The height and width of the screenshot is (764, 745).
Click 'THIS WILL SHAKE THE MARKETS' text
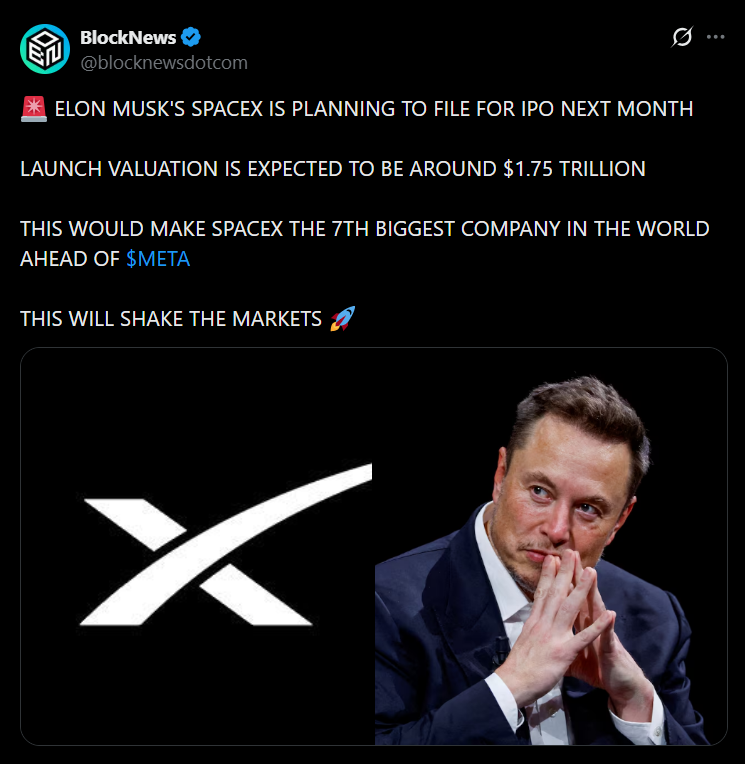[171, 319]
